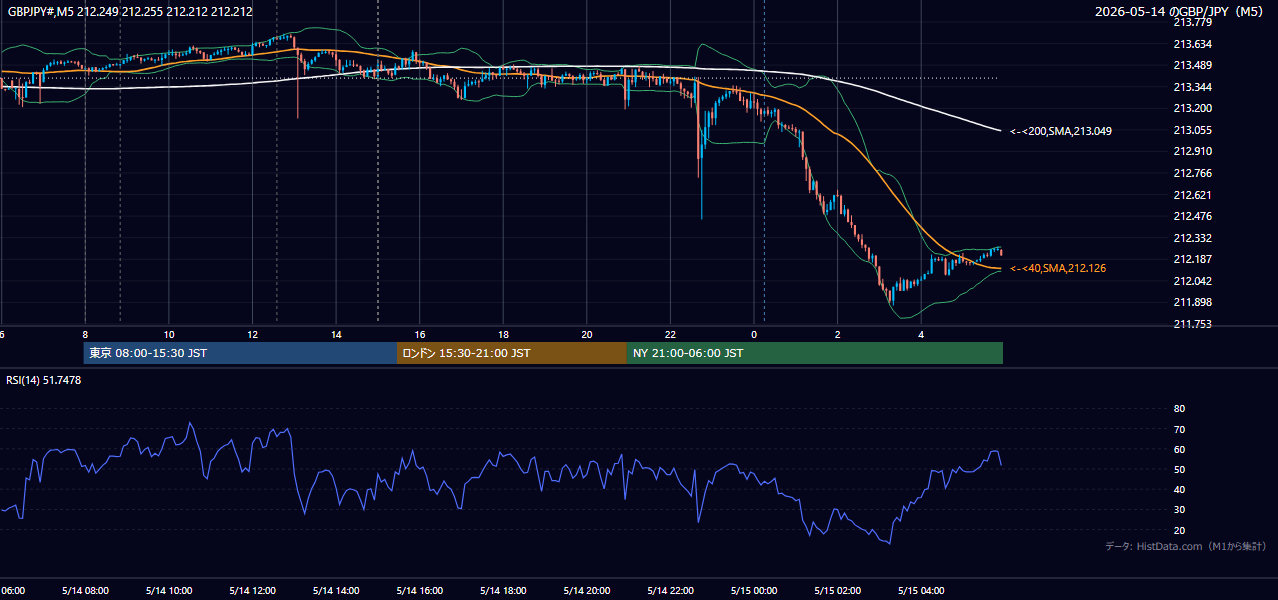Screen dimensions: 1278x600
Task: Click the '5/14 20:00' bottom time label
Action: pos(586,591)
